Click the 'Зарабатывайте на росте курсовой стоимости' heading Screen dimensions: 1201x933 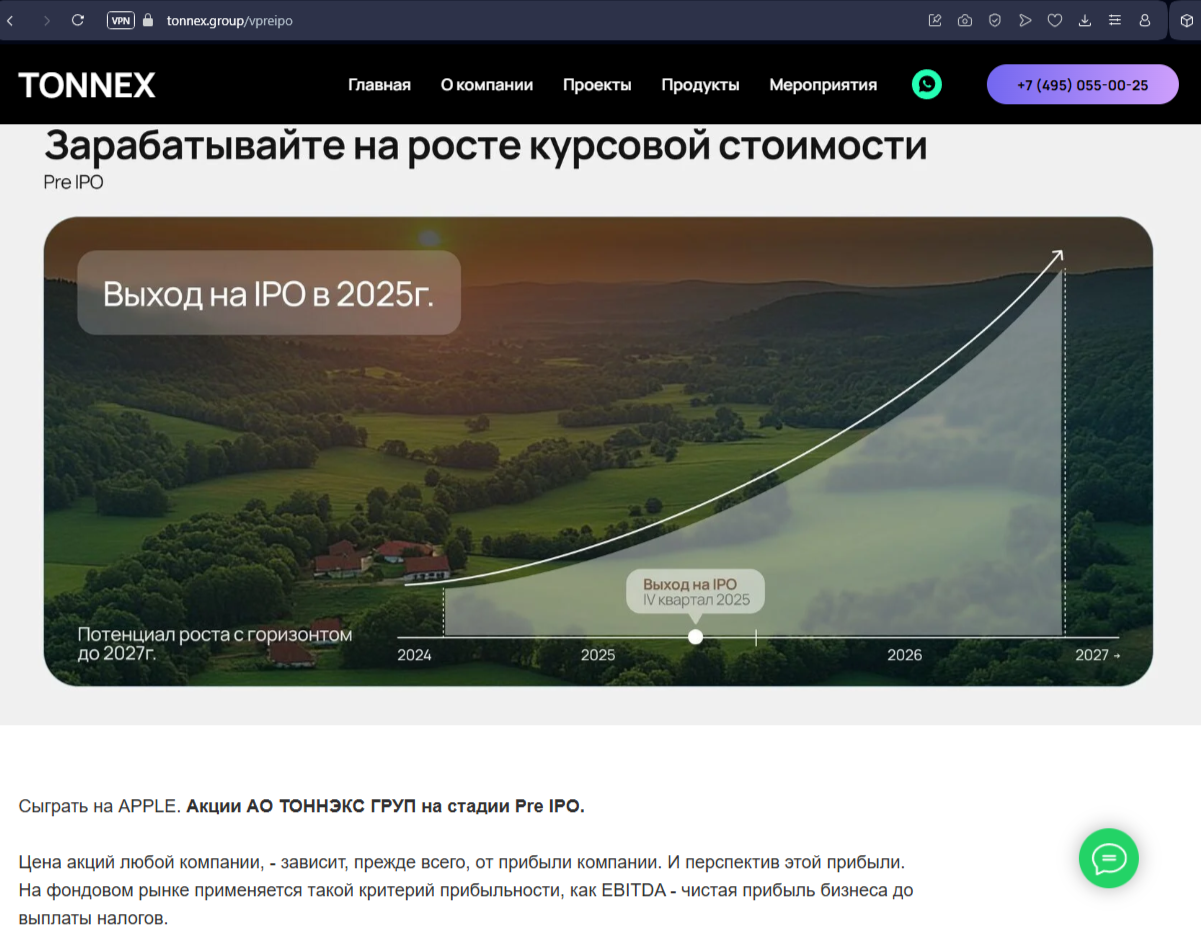click(x=486, y=146)
